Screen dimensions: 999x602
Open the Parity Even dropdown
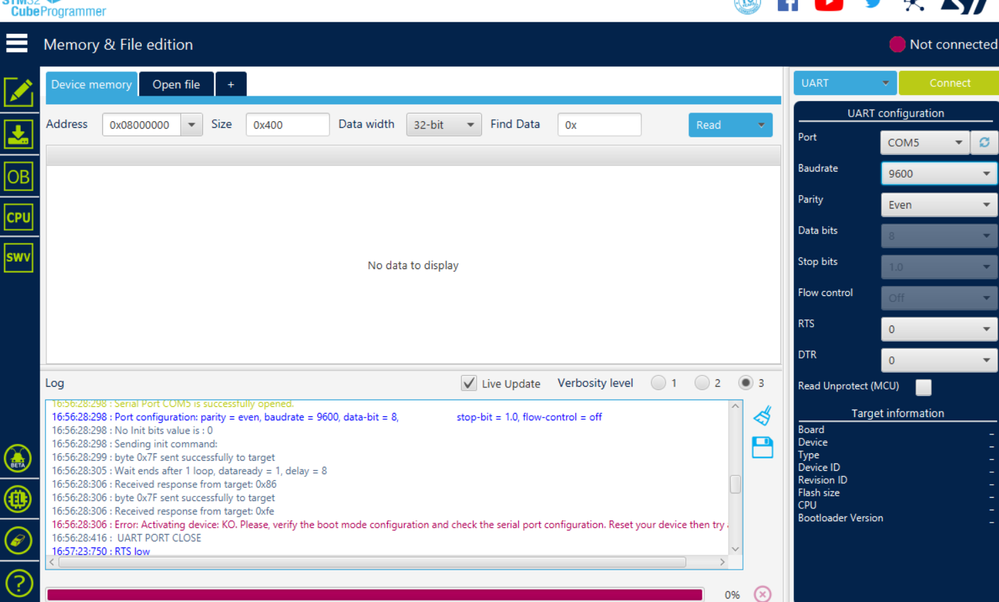click(939, 204)
